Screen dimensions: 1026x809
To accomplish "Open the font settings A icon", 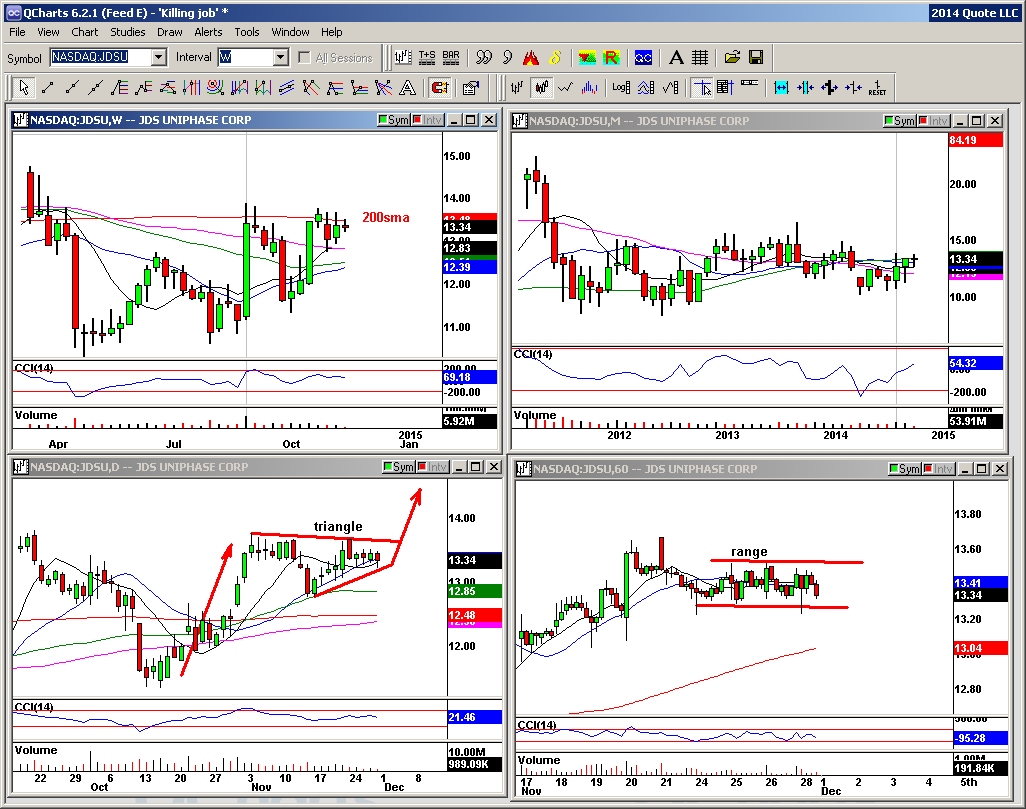I will point(676,58).
